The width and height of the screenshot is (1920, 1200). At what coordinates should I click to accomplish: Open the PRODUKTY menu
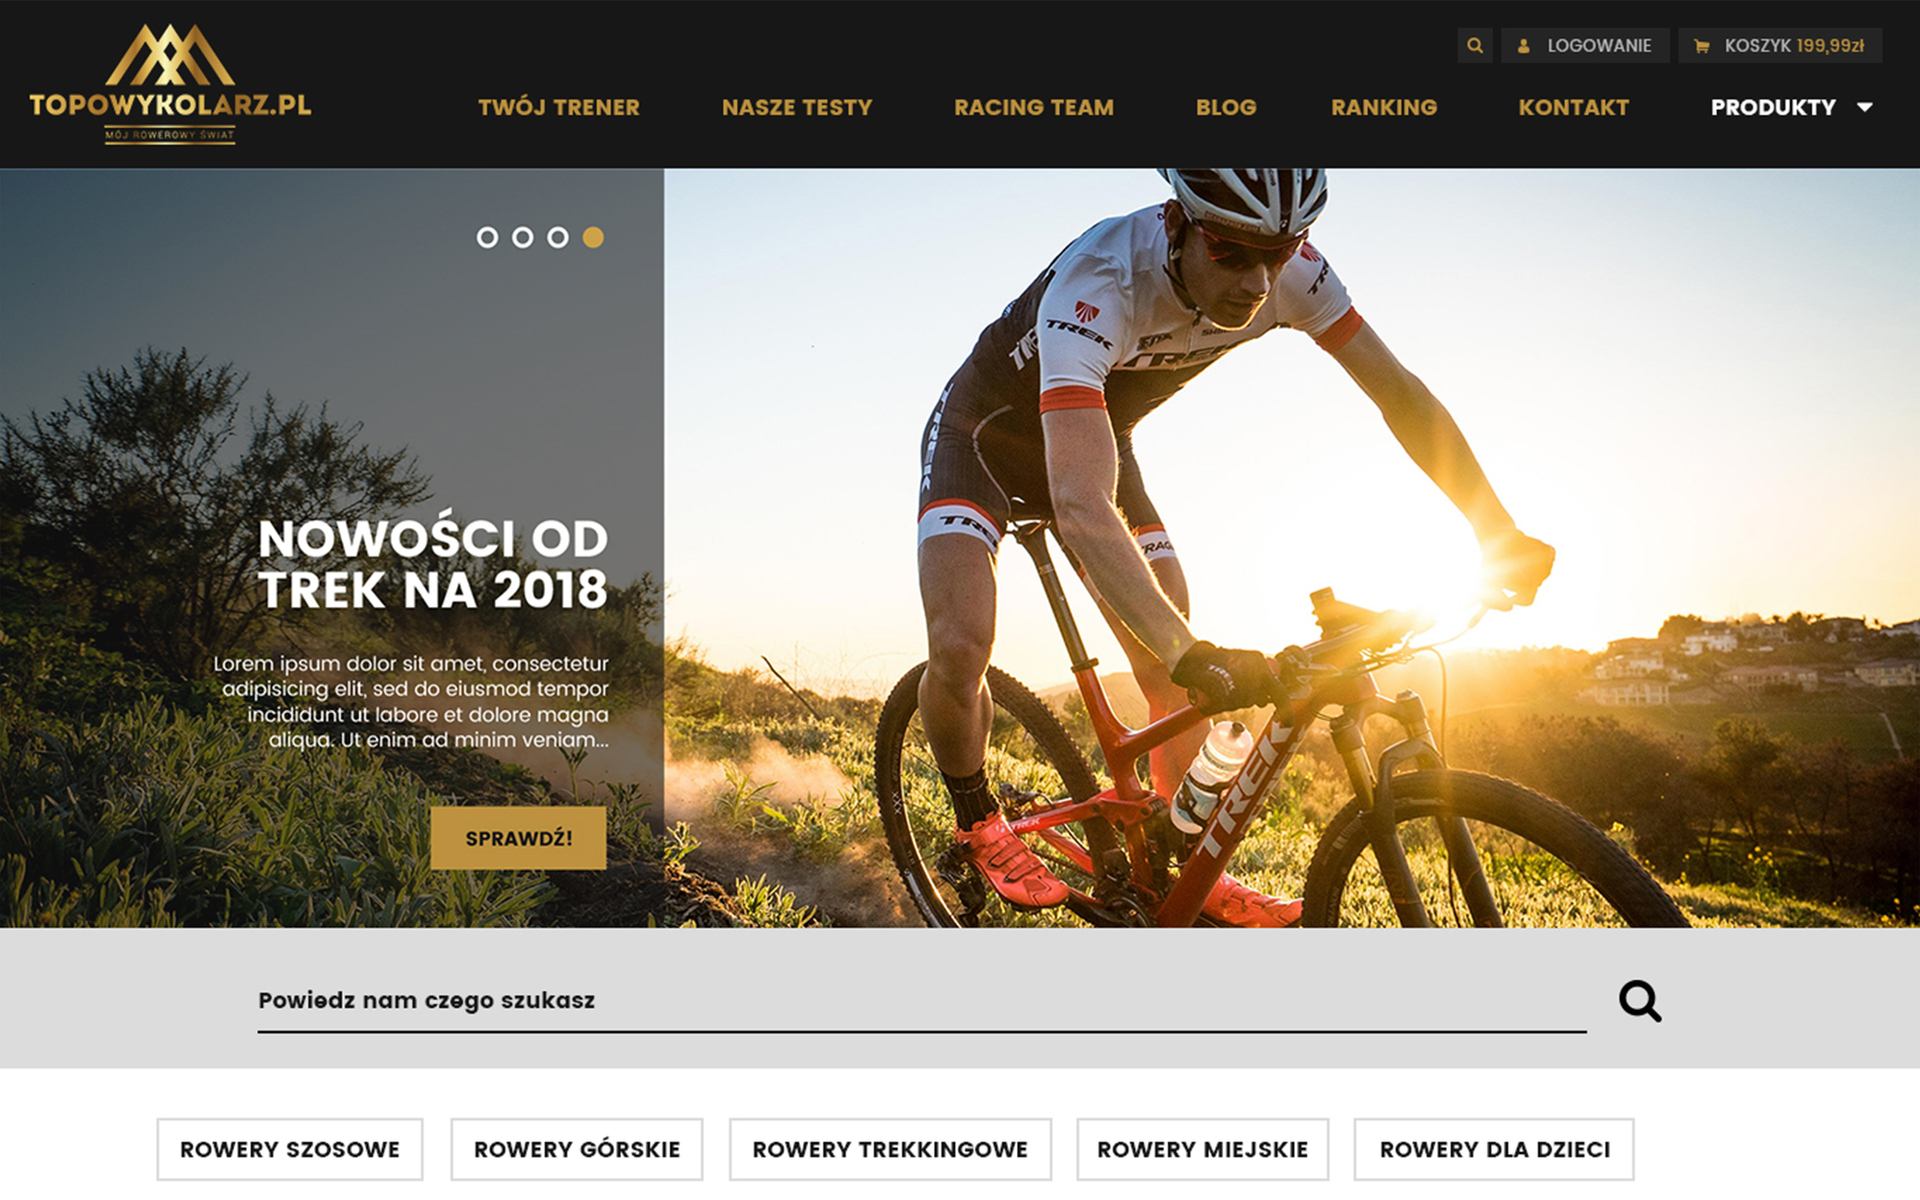pyautogui.click(x=1773, y=108)
